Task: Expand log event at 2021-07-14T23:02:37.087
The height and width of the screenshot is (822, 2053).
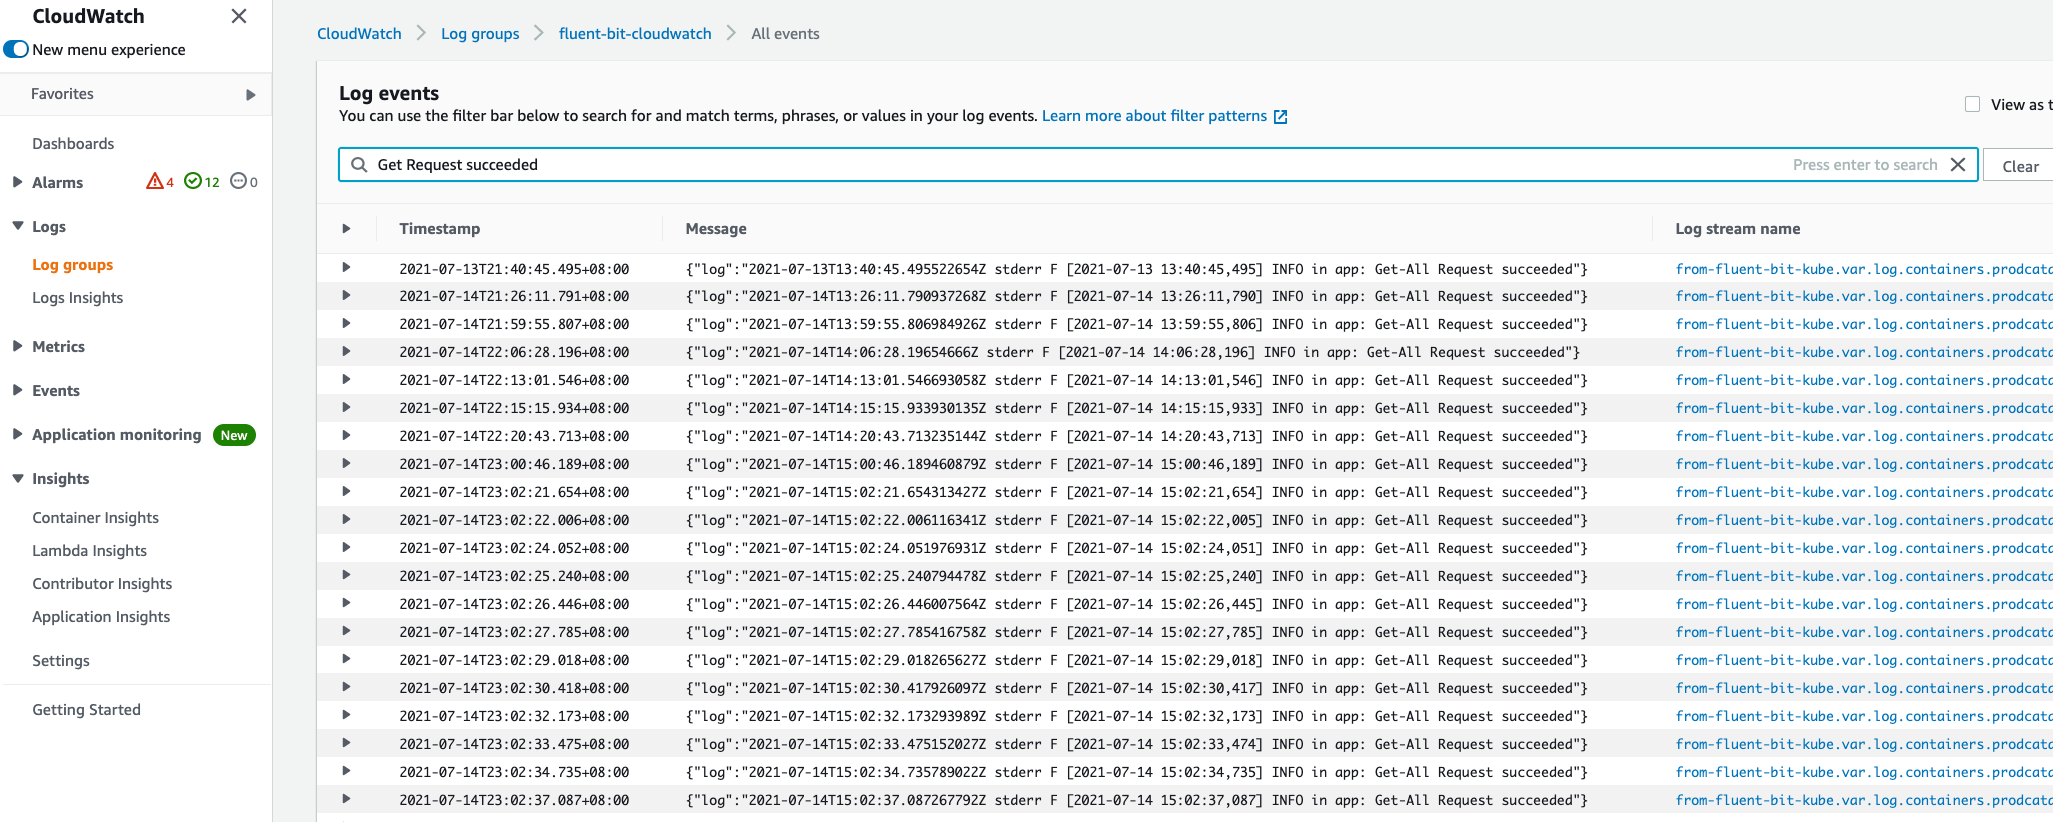Action: click(x=346, y=798)
